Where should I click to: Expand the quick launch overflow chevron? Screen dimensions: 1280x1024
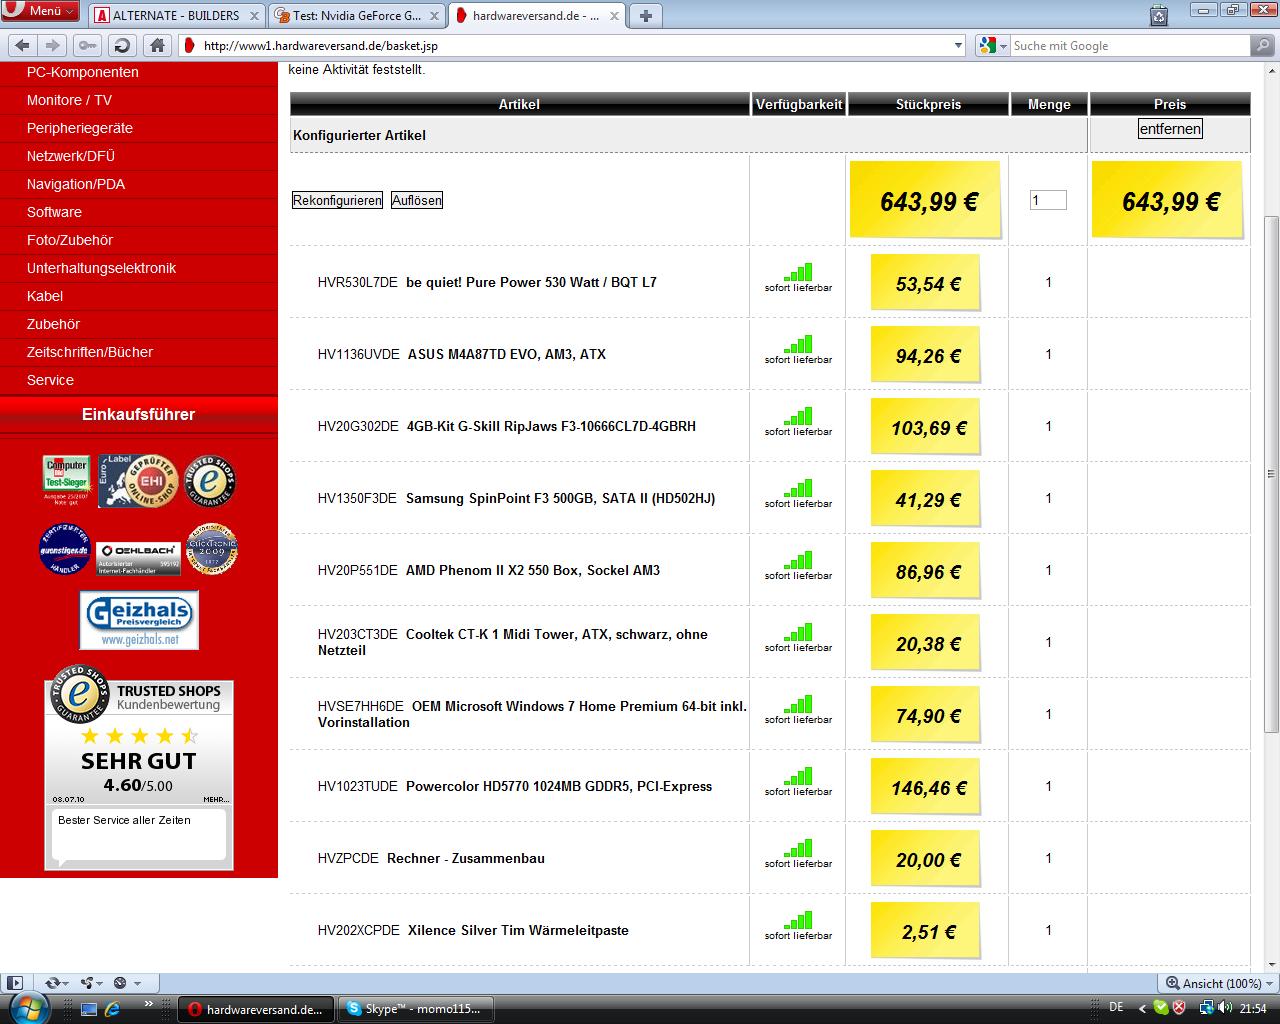(x=149, y=1003)
